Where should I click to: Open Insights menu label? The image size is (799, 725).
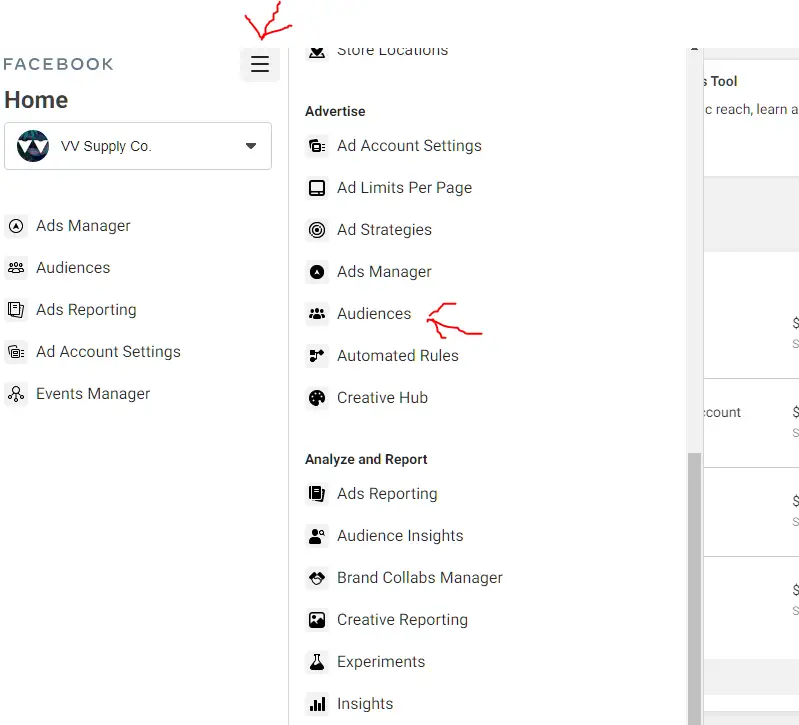[x=365, y=704]
